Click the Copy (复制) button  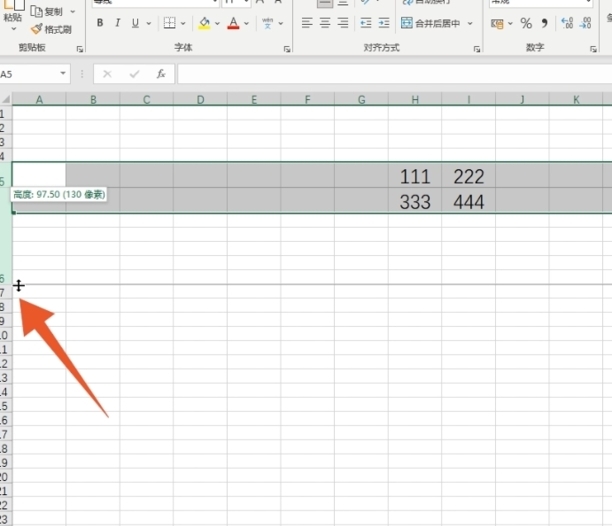pos(47,12)
